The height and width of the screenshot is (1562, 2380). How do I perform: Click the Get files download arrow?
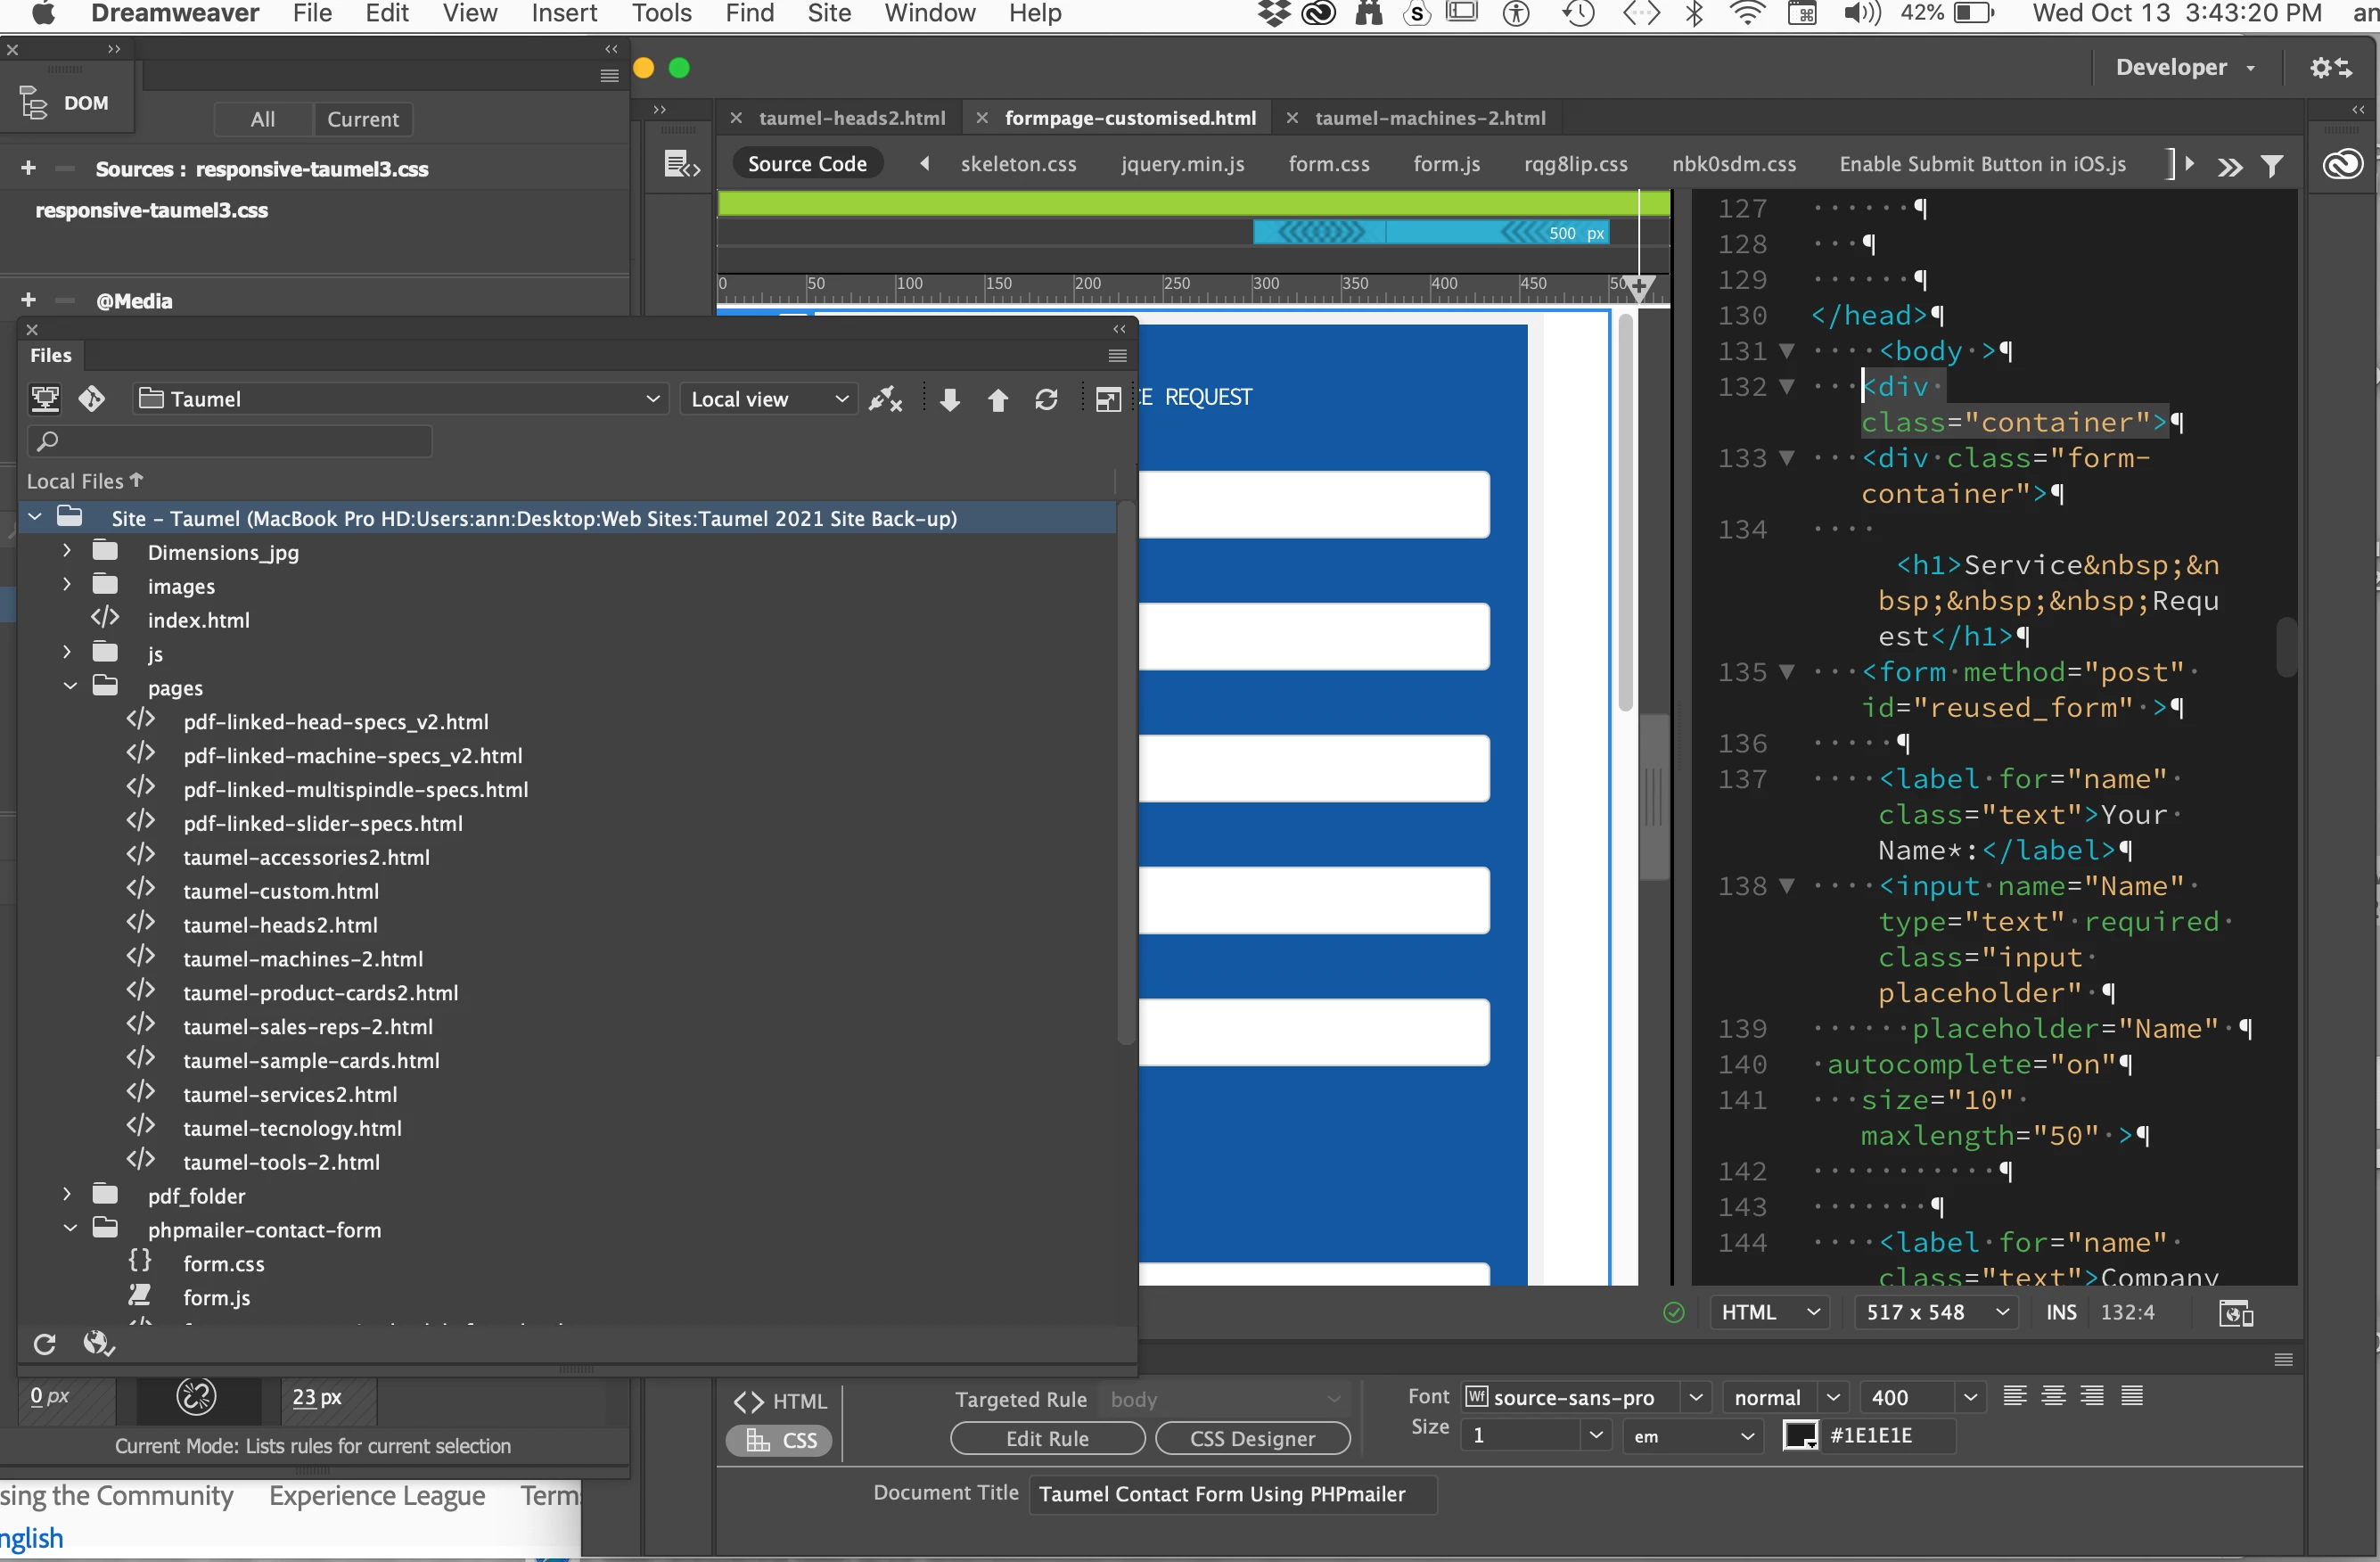tap(950, 400)
